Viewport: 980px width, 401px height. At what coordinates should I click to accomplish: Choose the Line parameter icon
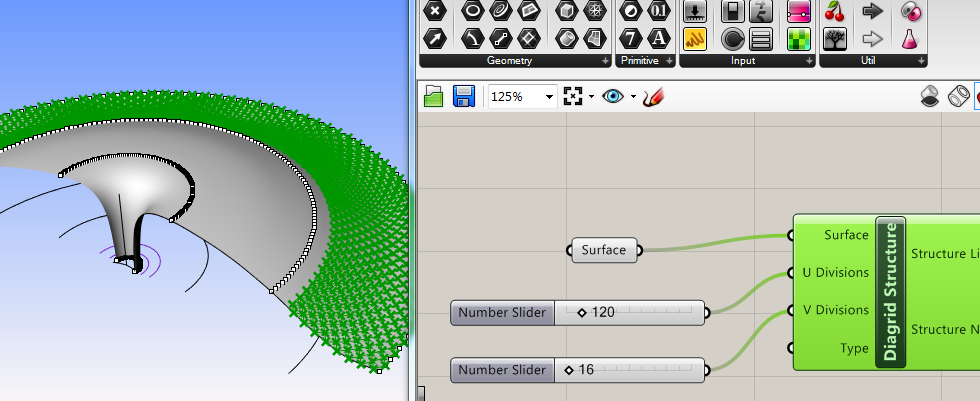coord(501,39)
